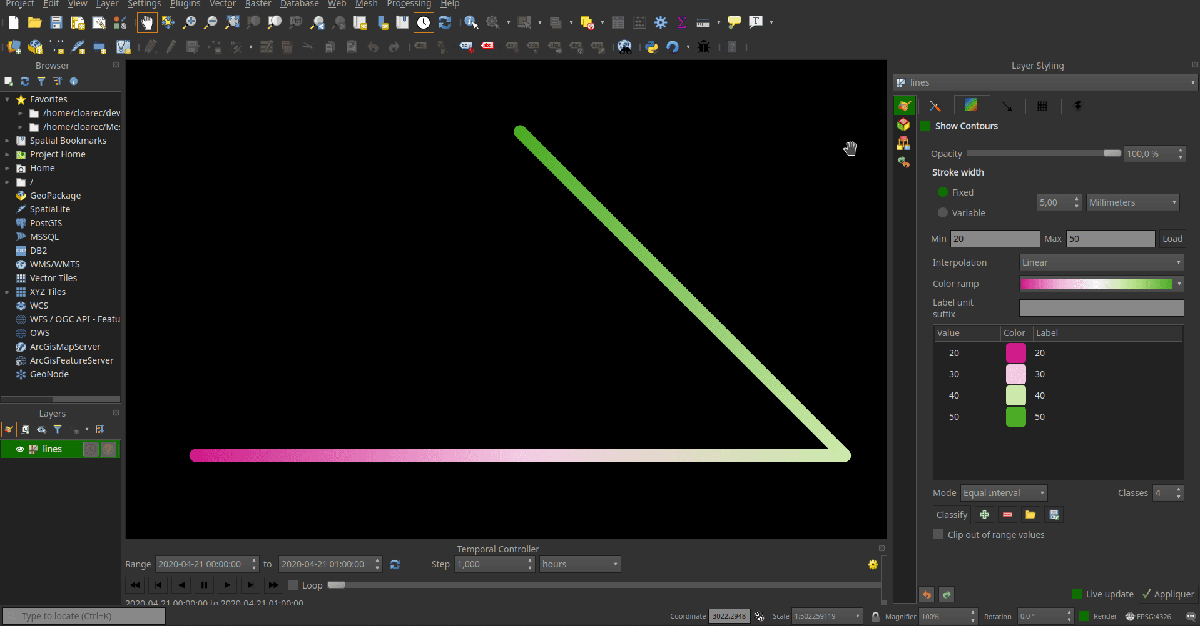Open the Vector menu
This screenshot has height=626, width=1200.
pyautogui.click(x=222, y=4)
